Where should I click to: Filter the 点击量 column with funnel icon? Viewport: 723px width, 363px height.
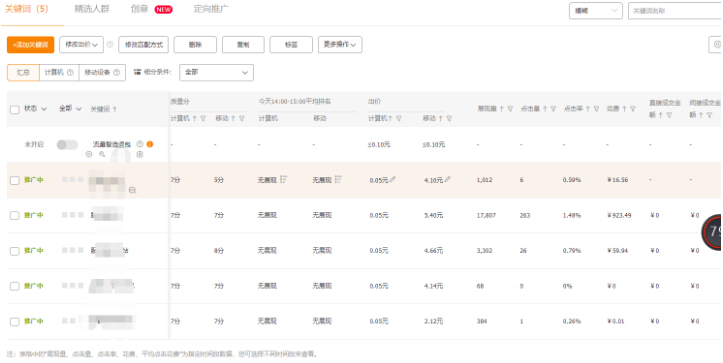(553, 109)
